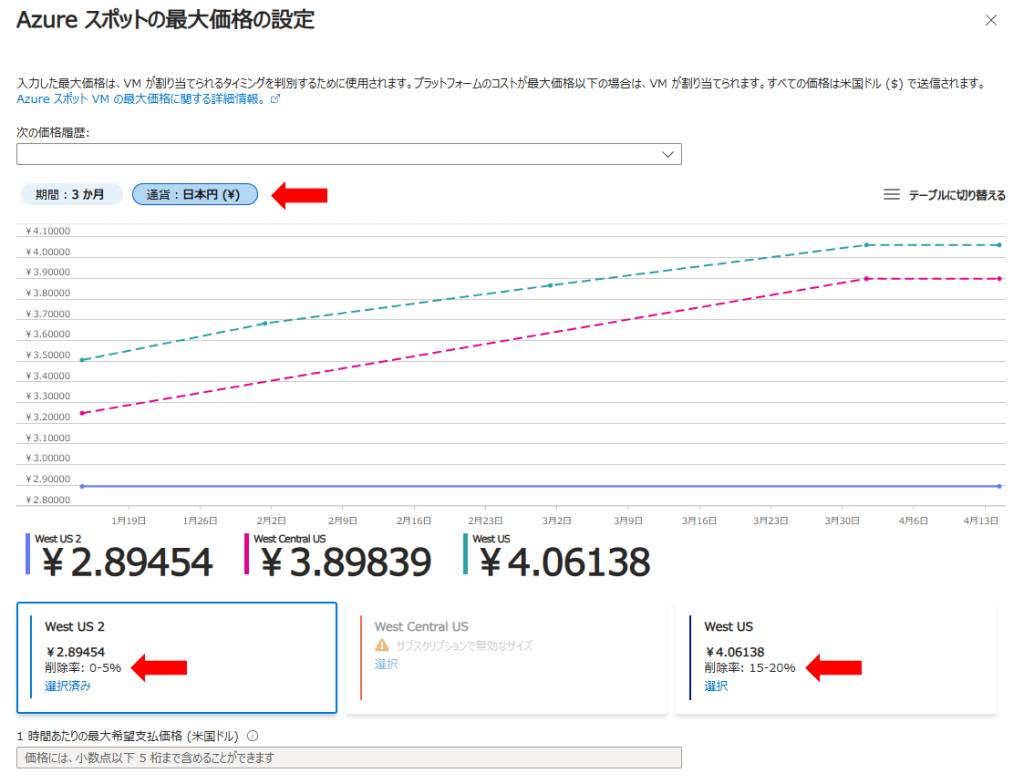Click the magenta West Central US legend color bar

pyautogui.click(x=246, y=554)
